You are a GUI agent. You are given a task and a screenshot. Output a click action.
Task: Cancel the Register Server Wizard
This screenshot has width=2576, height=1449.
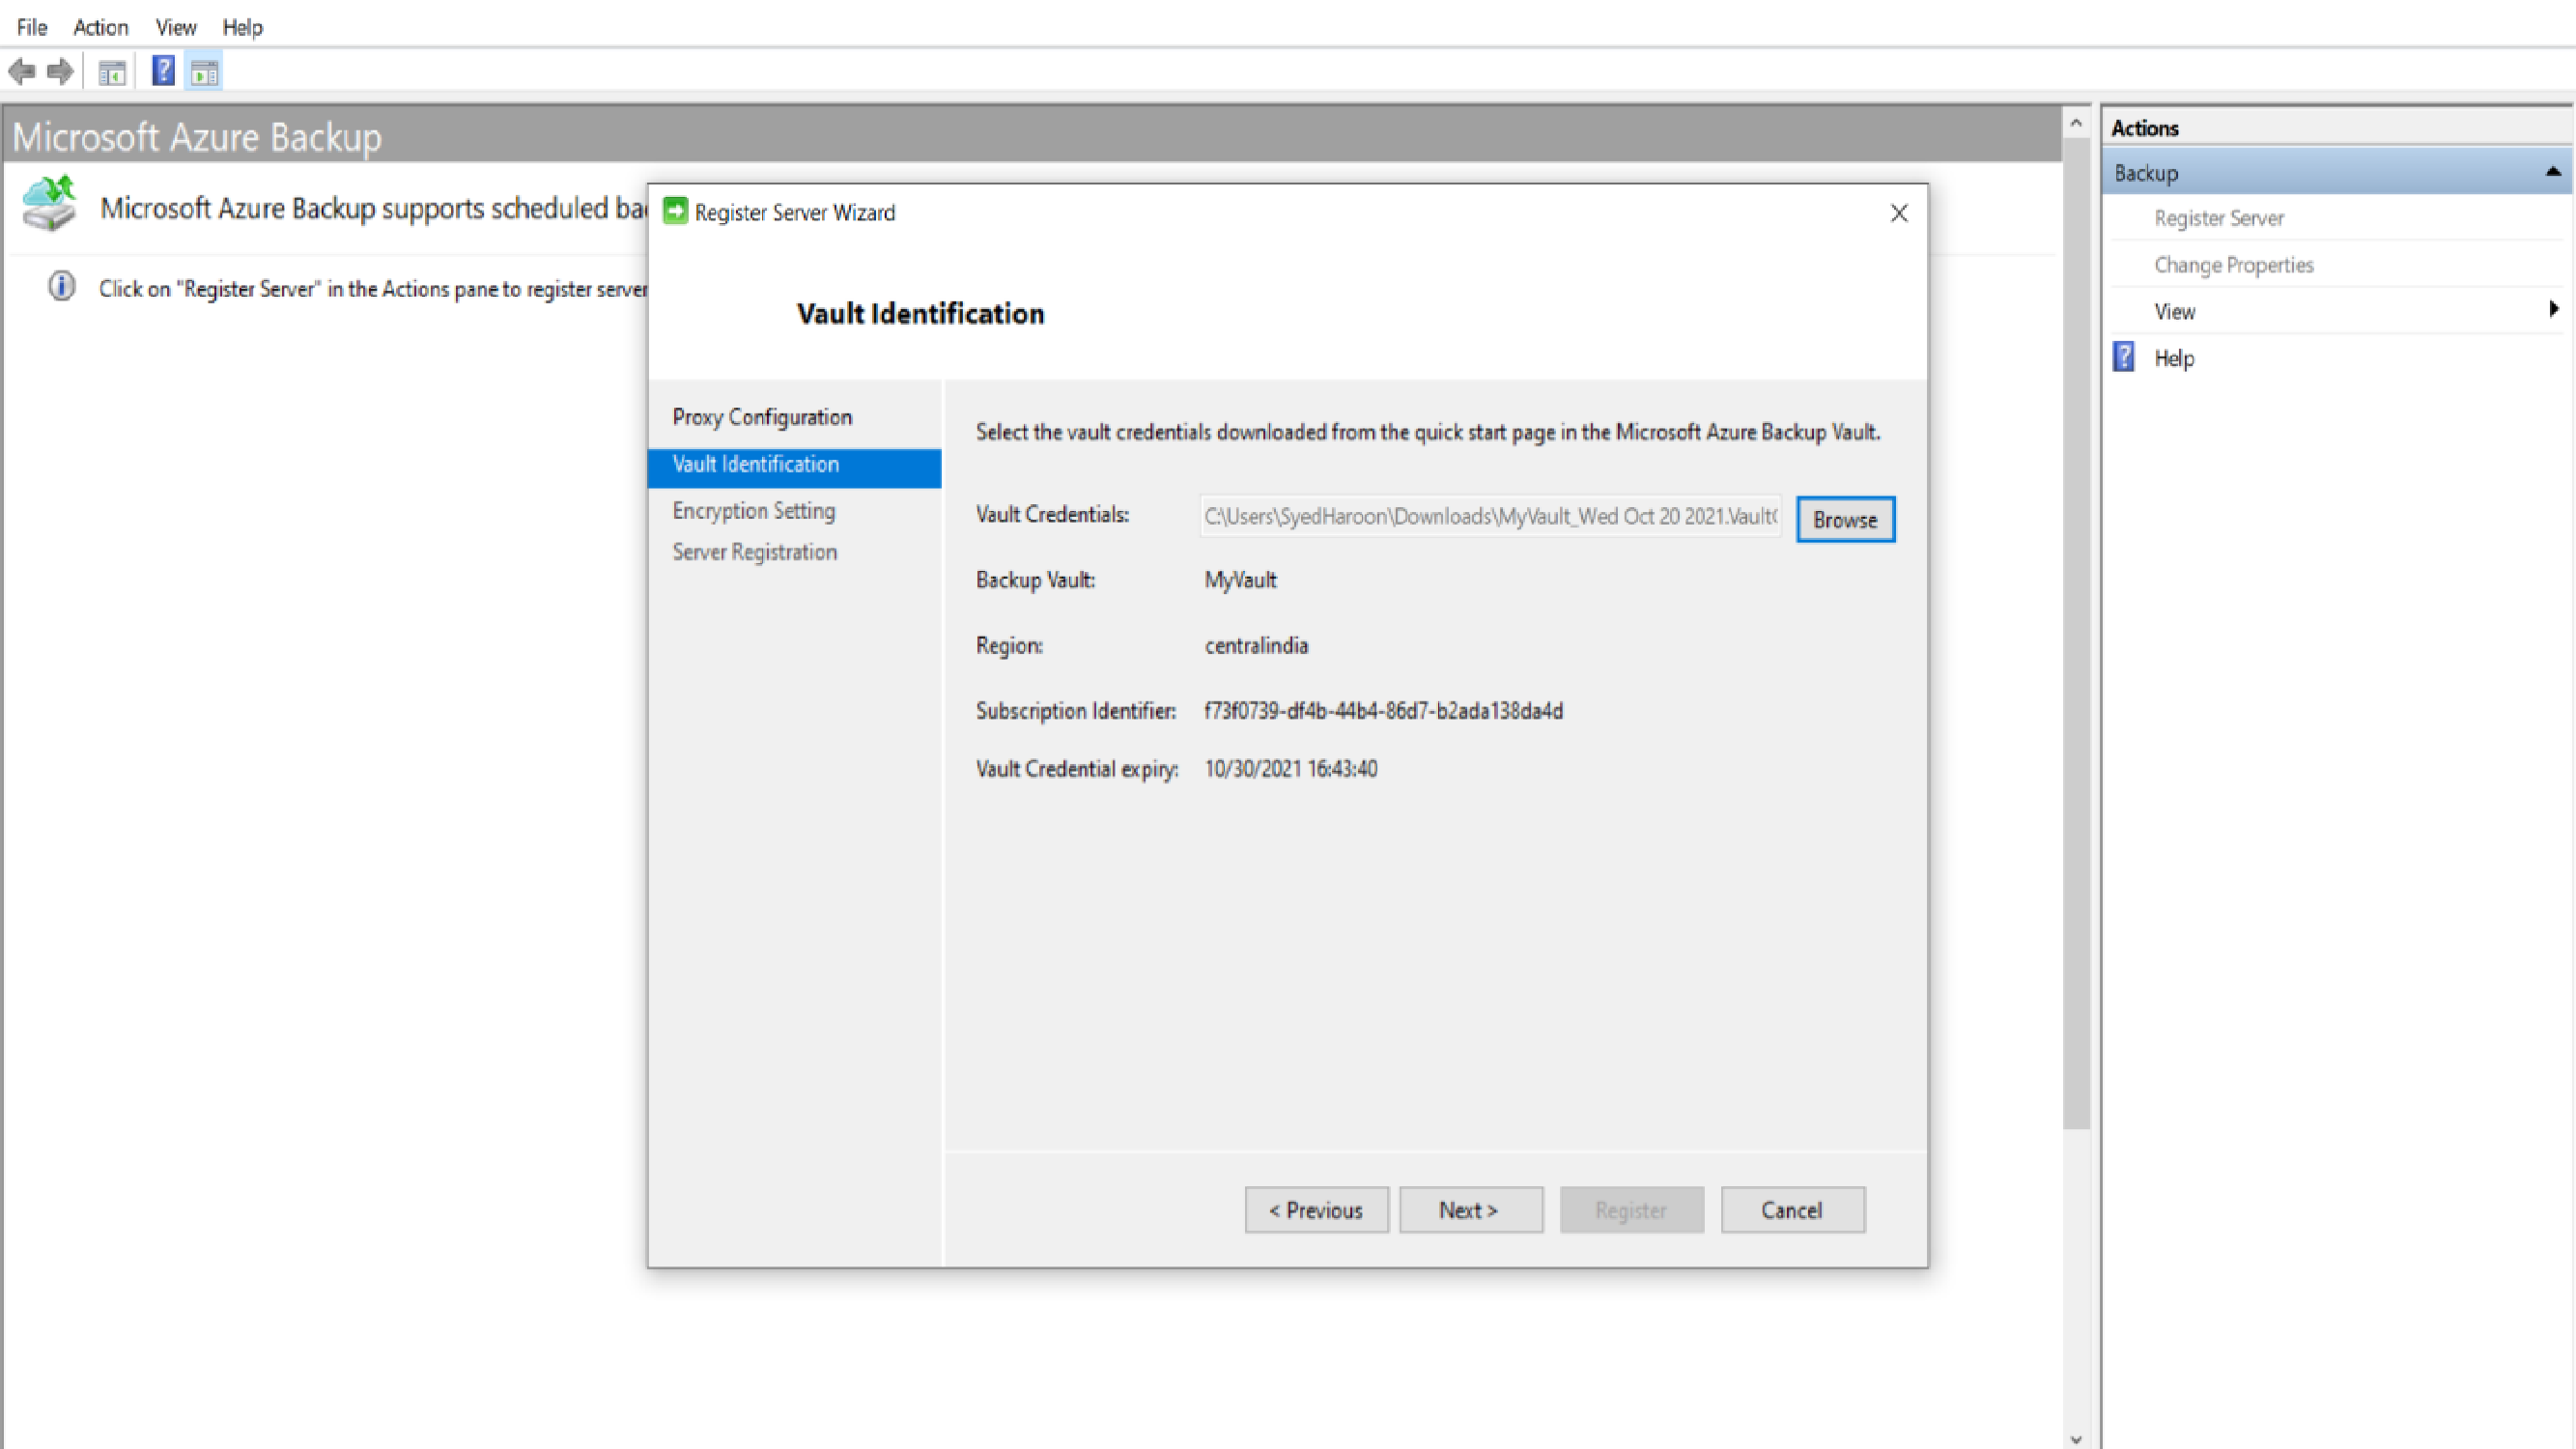click(1792, 1210)
